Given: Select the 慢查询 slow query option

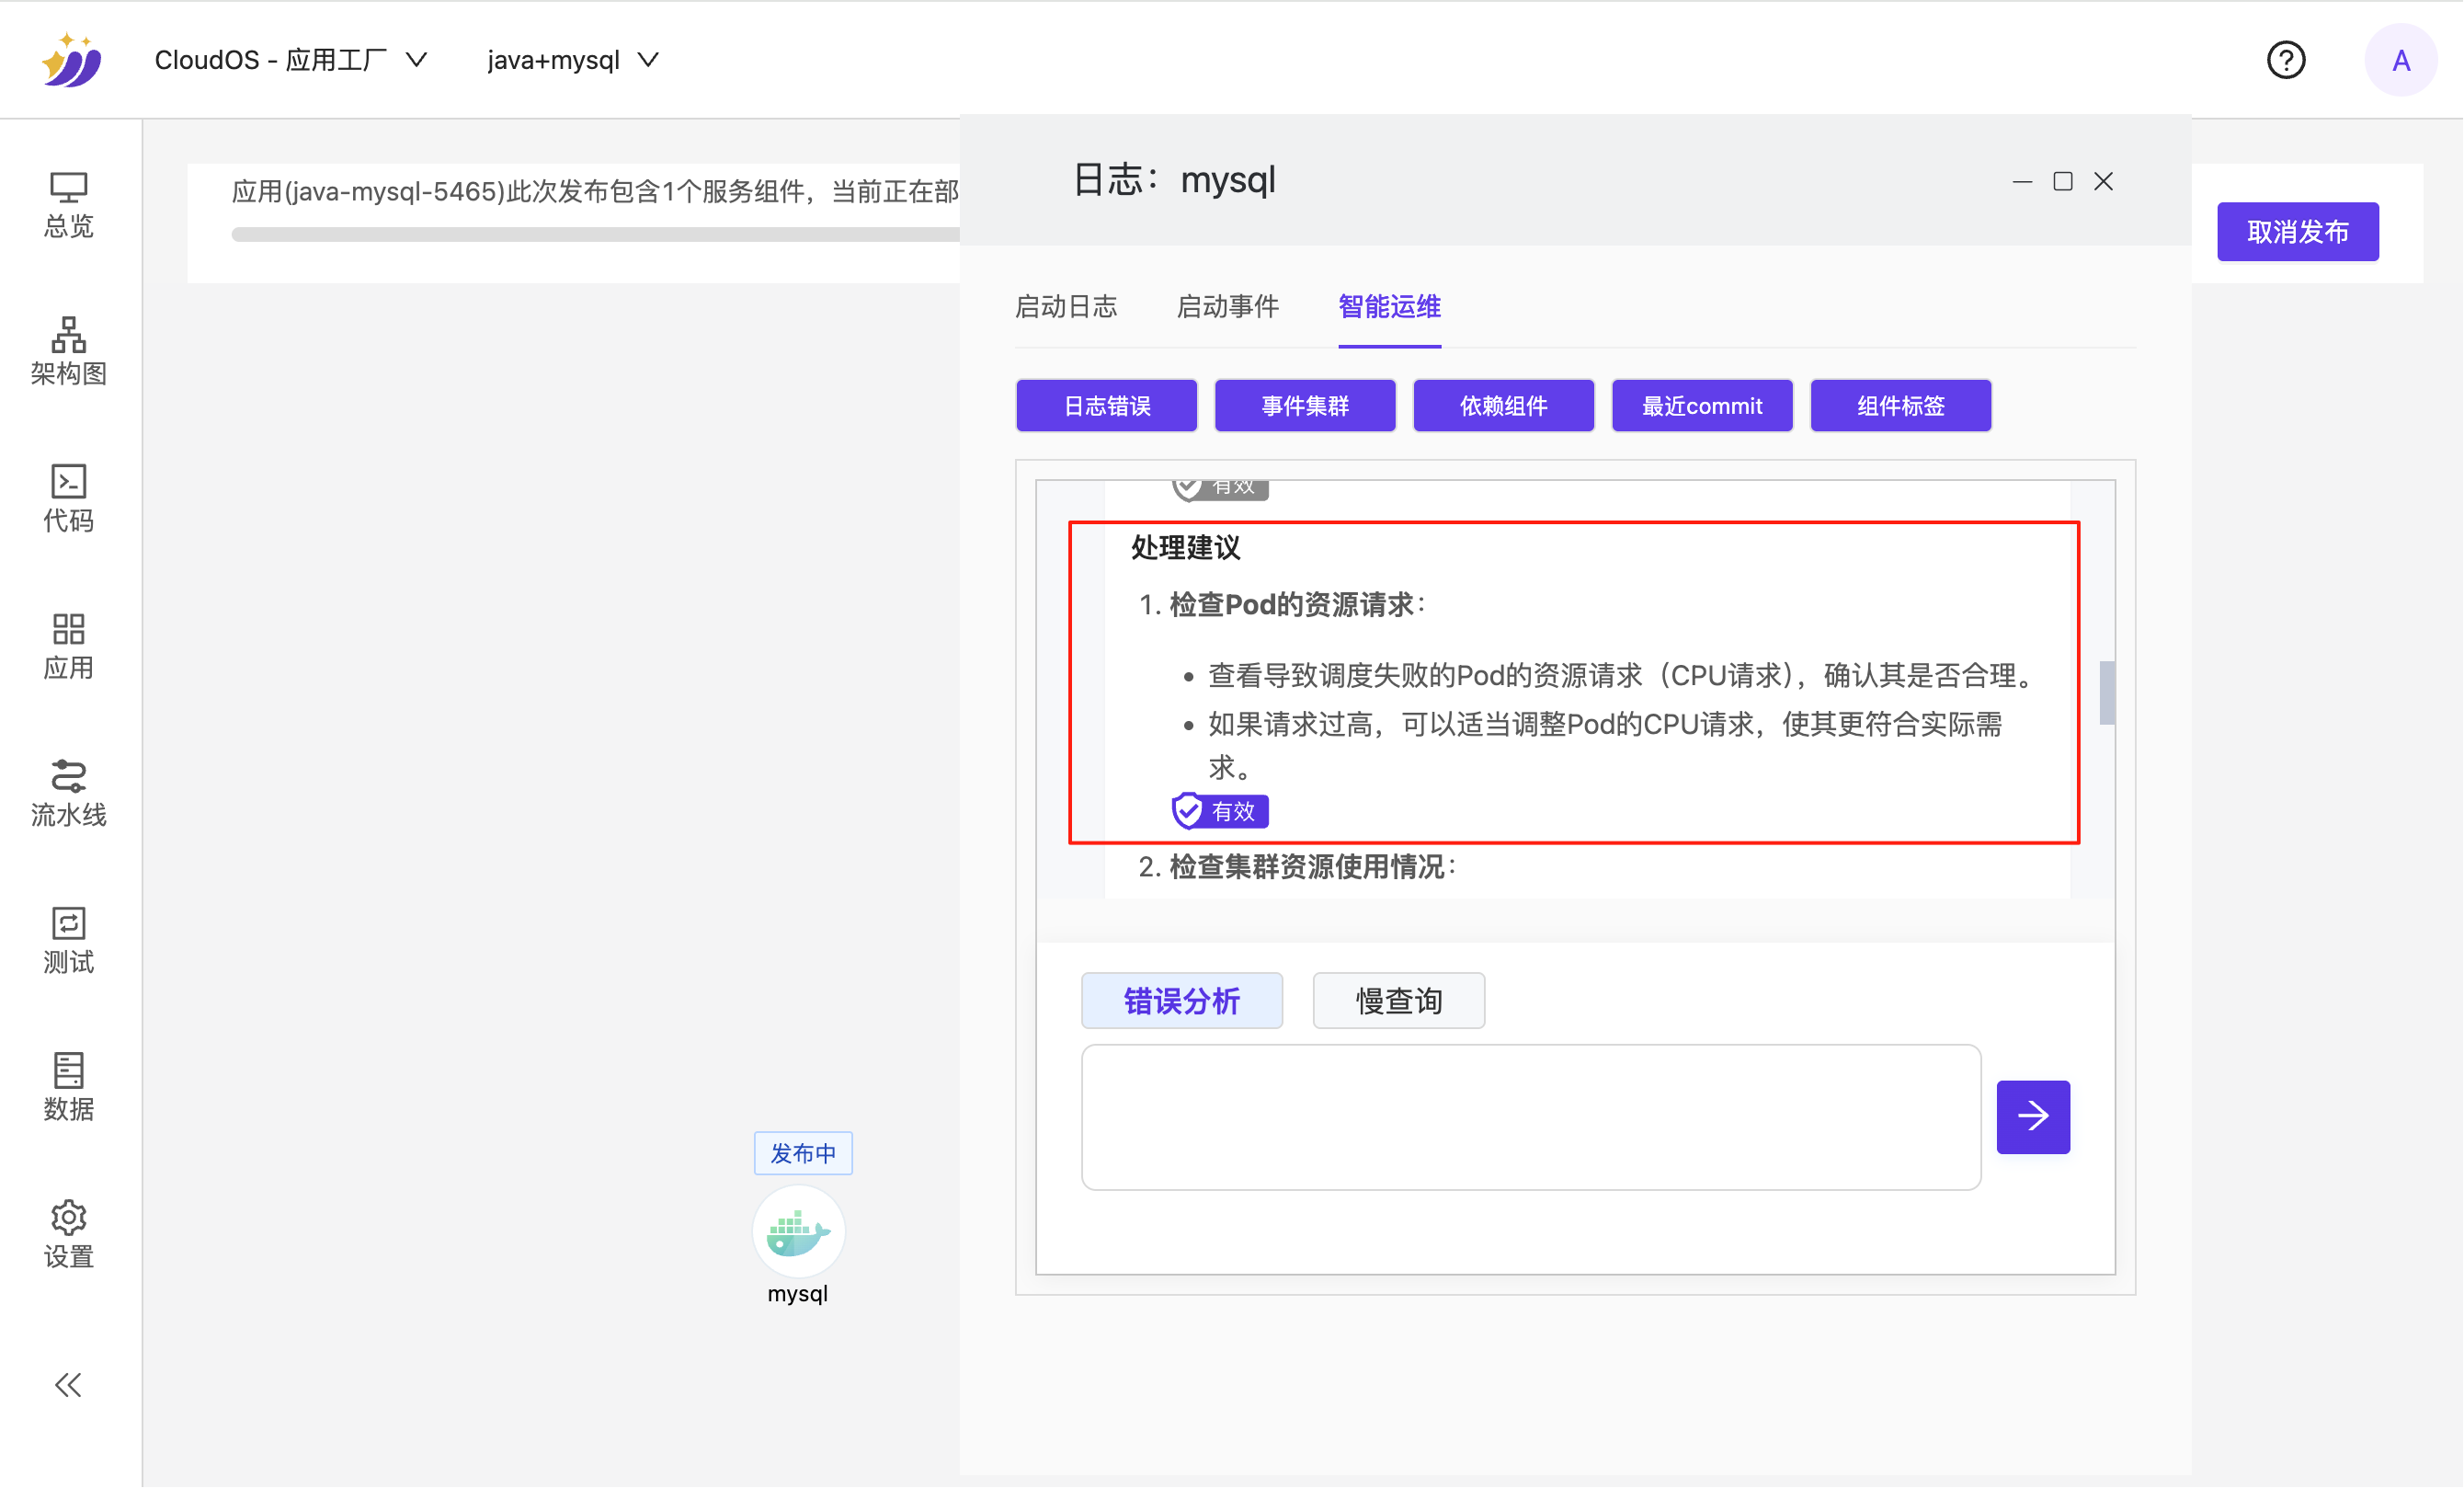Looking at the screenshot, I should (x=1398, y=1001).
